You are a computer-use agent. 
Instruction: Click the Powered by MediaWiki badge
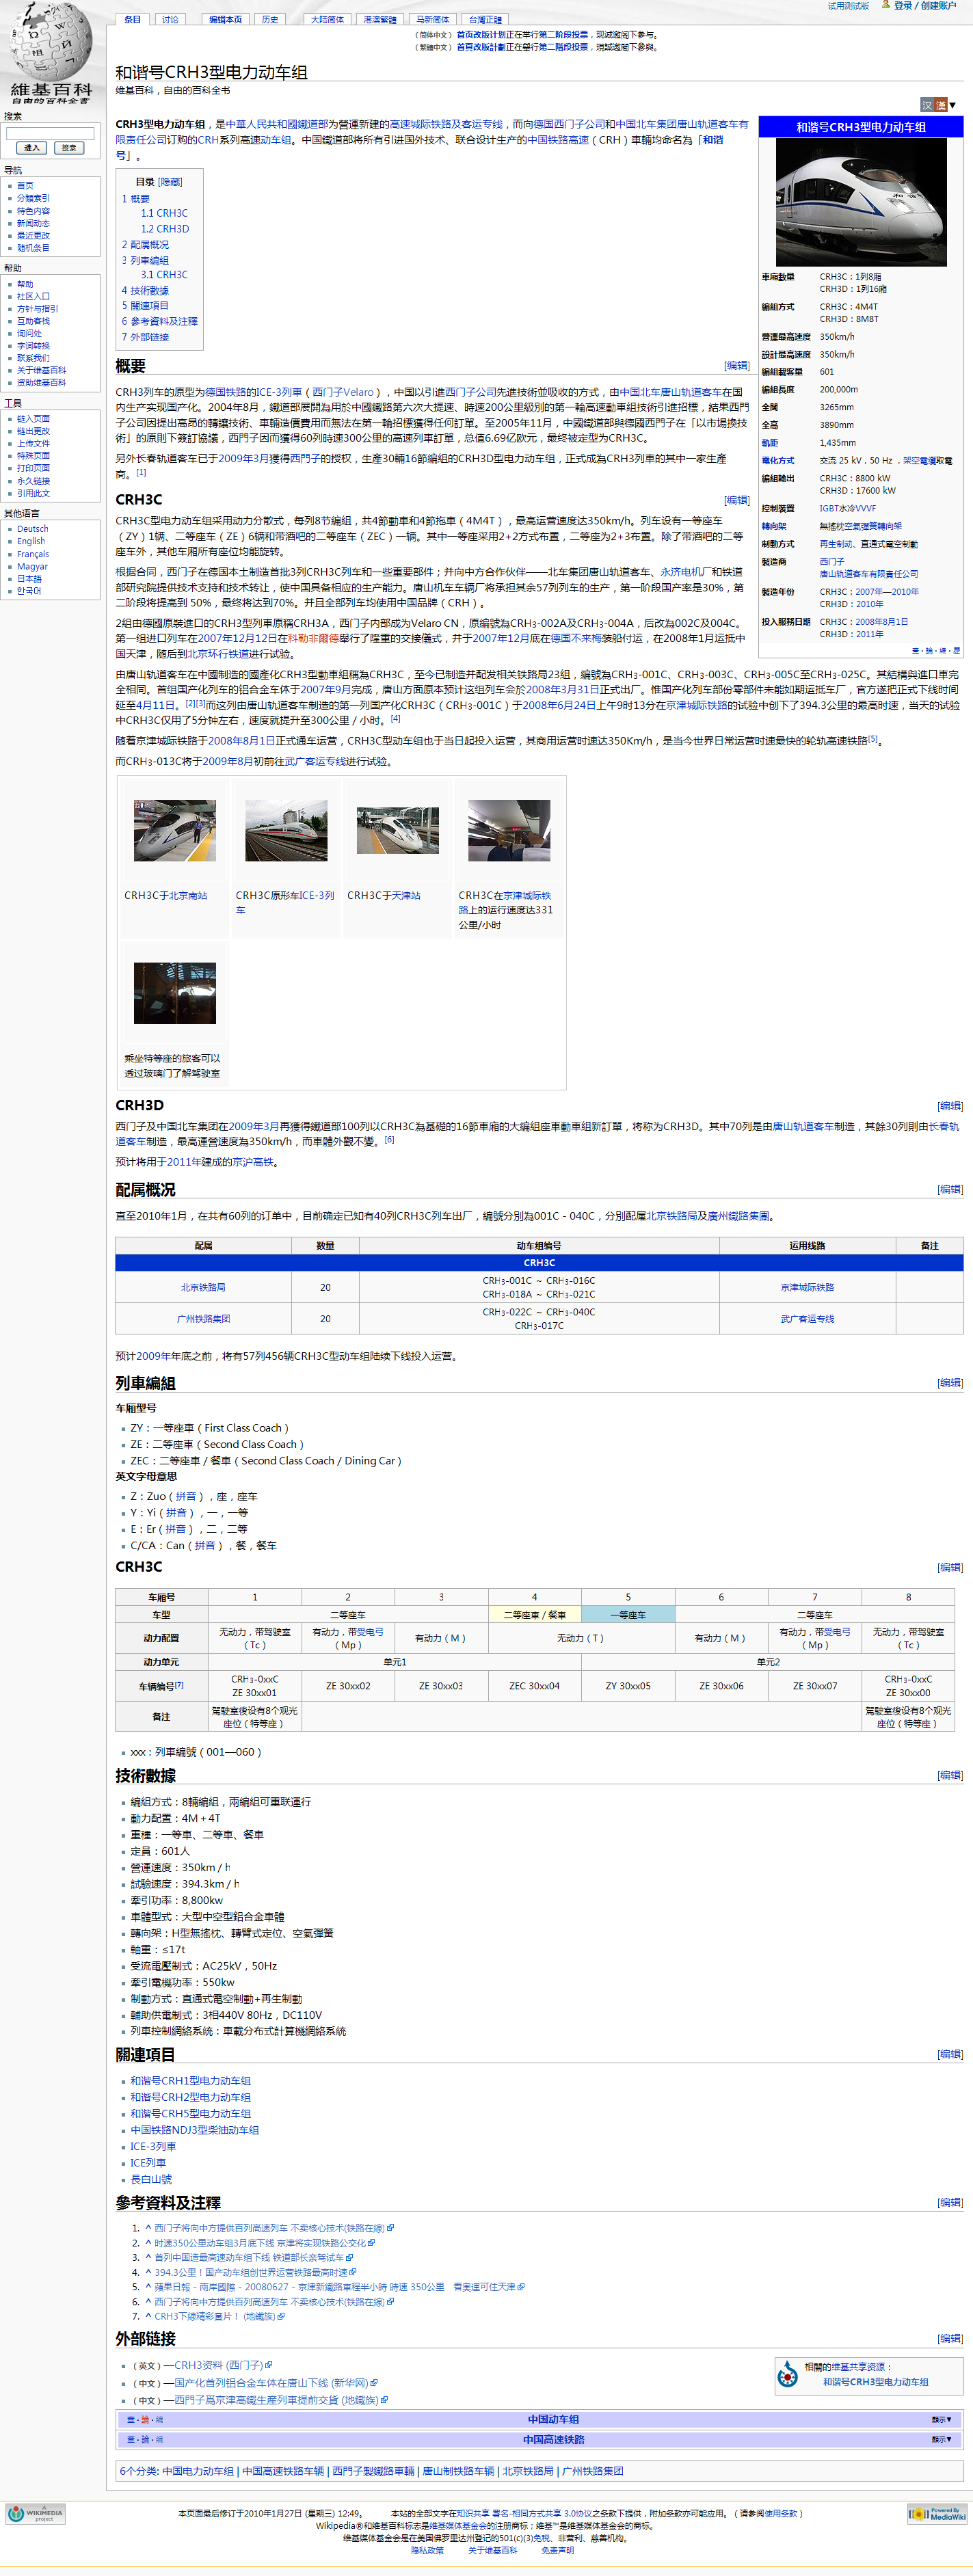tap(937, 2513)
